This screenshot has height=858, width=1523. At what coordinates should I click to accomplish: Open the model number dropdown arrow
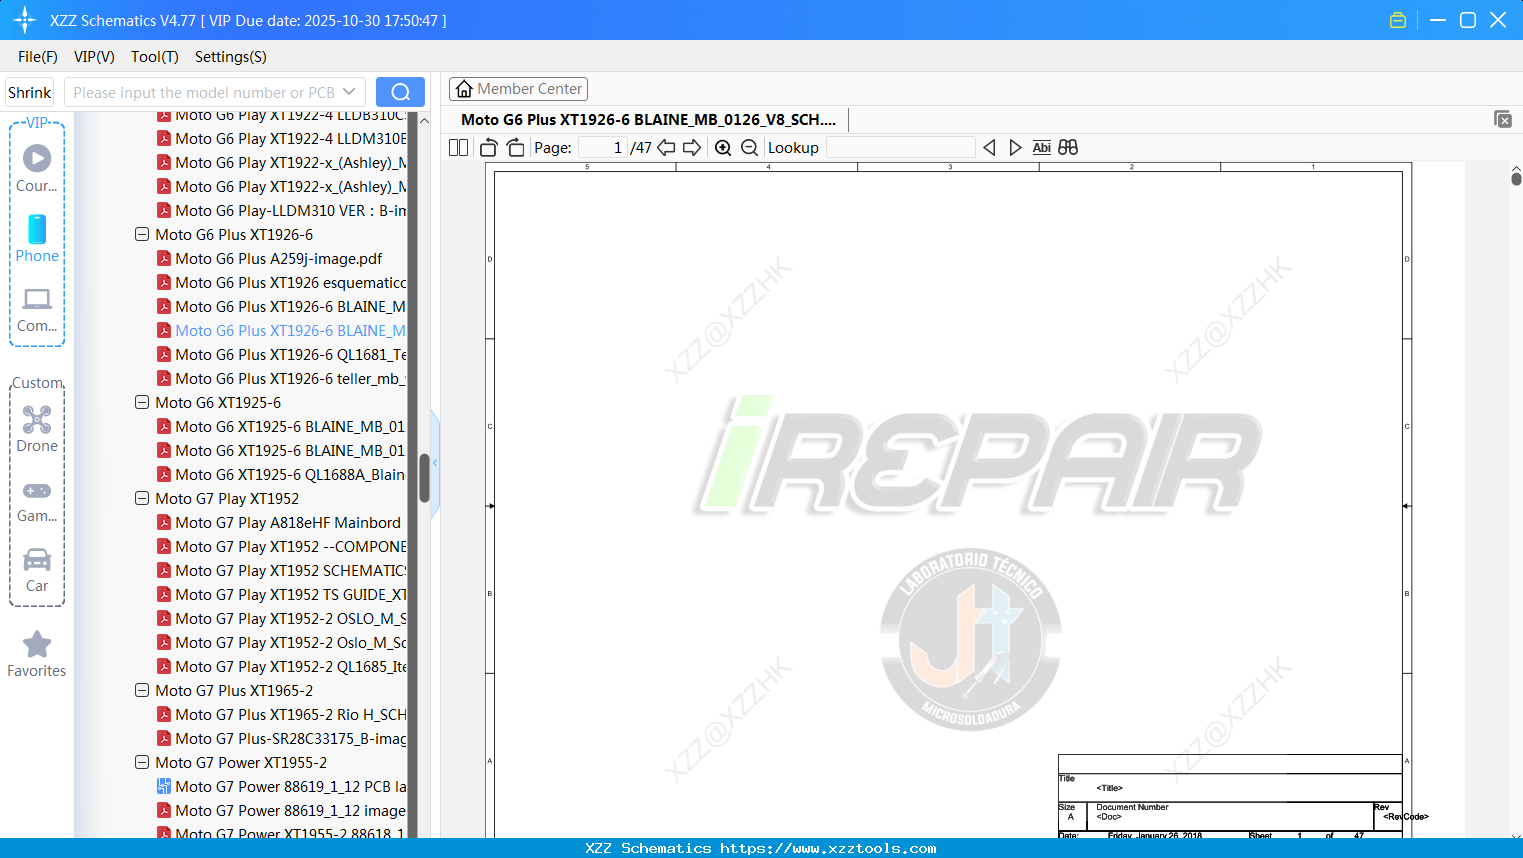[349, 92]
